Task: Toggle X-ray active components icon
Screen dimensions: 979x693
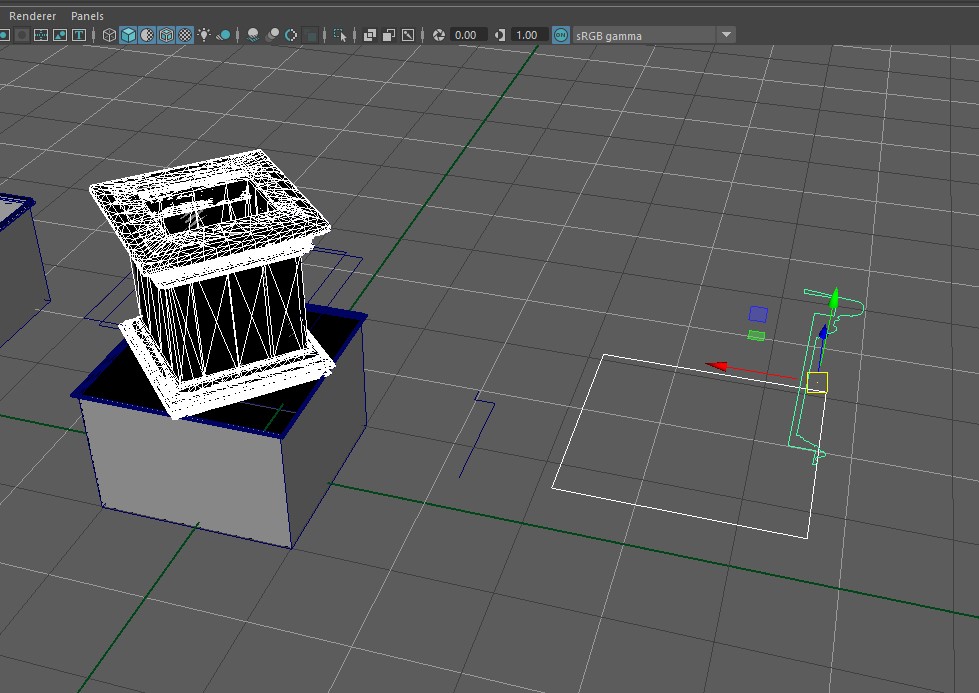Action: 389,35
